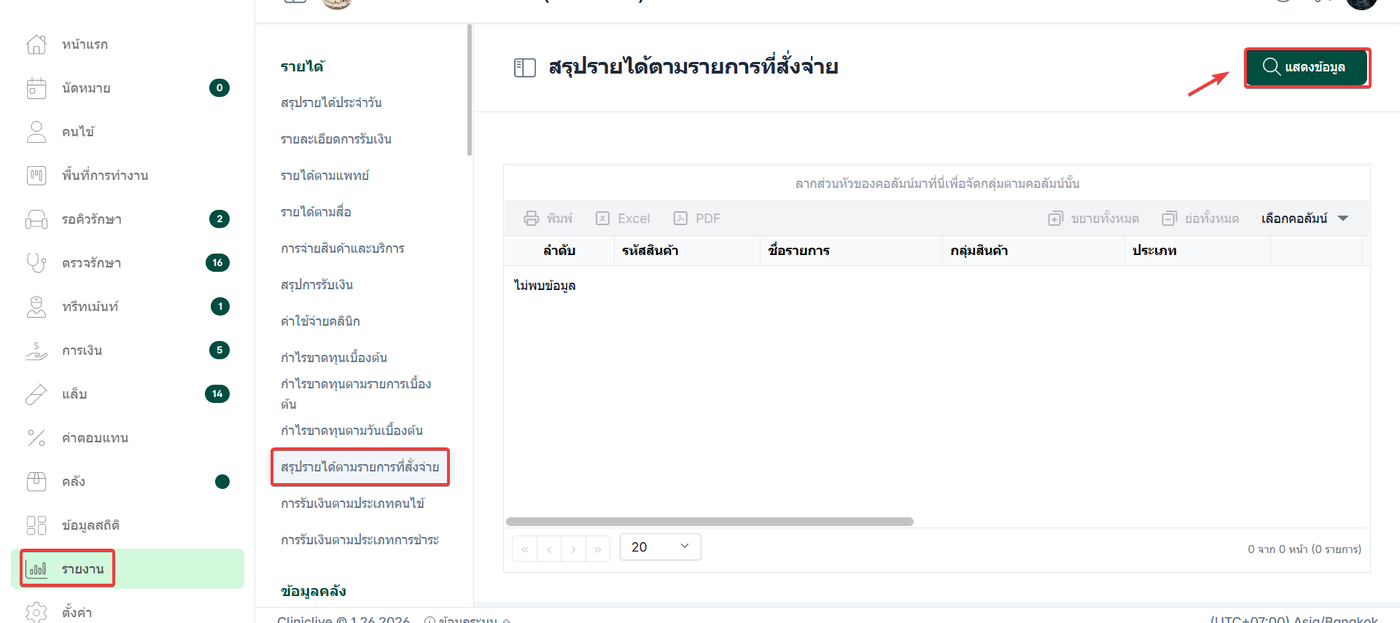
Task: Click the person icon beside คนไข้
Action: 36,131
